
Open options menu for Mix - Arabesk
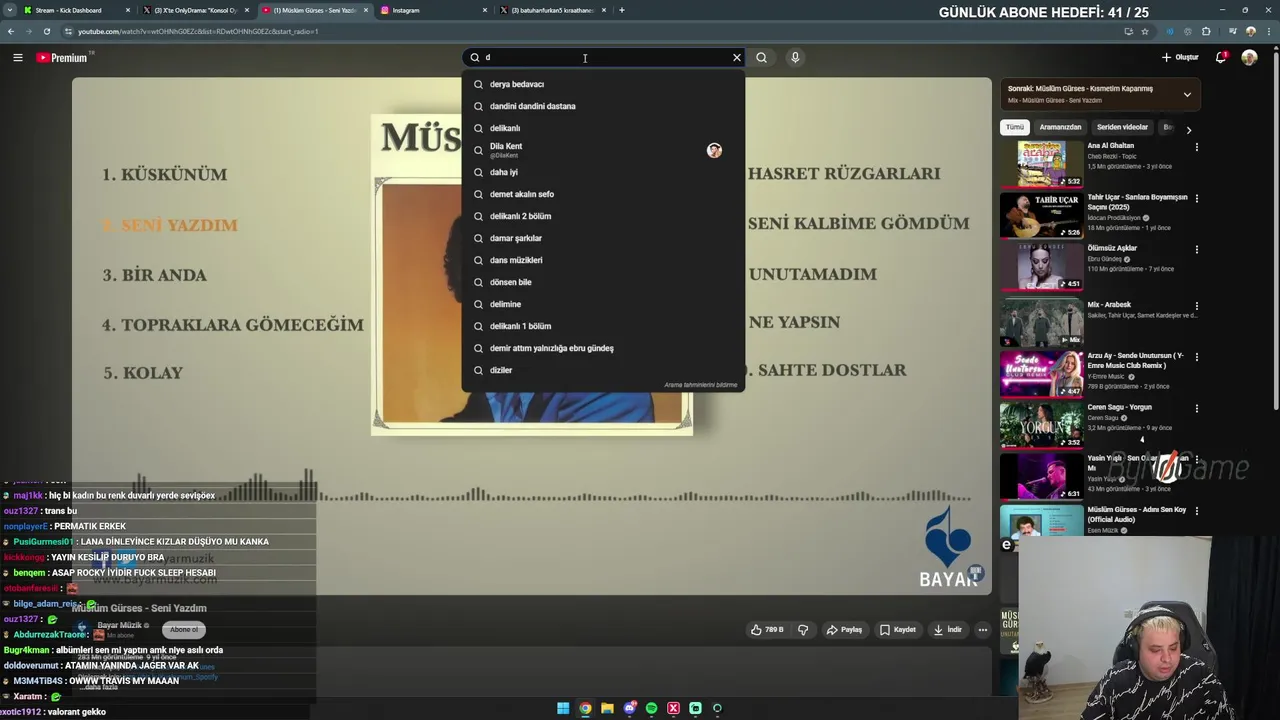(x=1196, y=306)
